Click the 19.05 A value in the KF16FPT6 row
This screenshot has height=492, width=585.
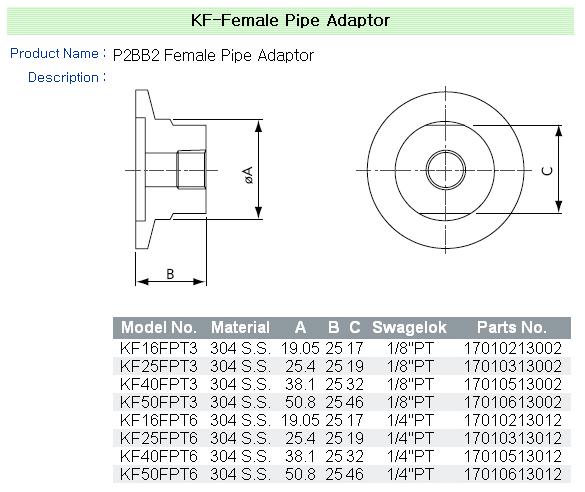coord(300,420)
